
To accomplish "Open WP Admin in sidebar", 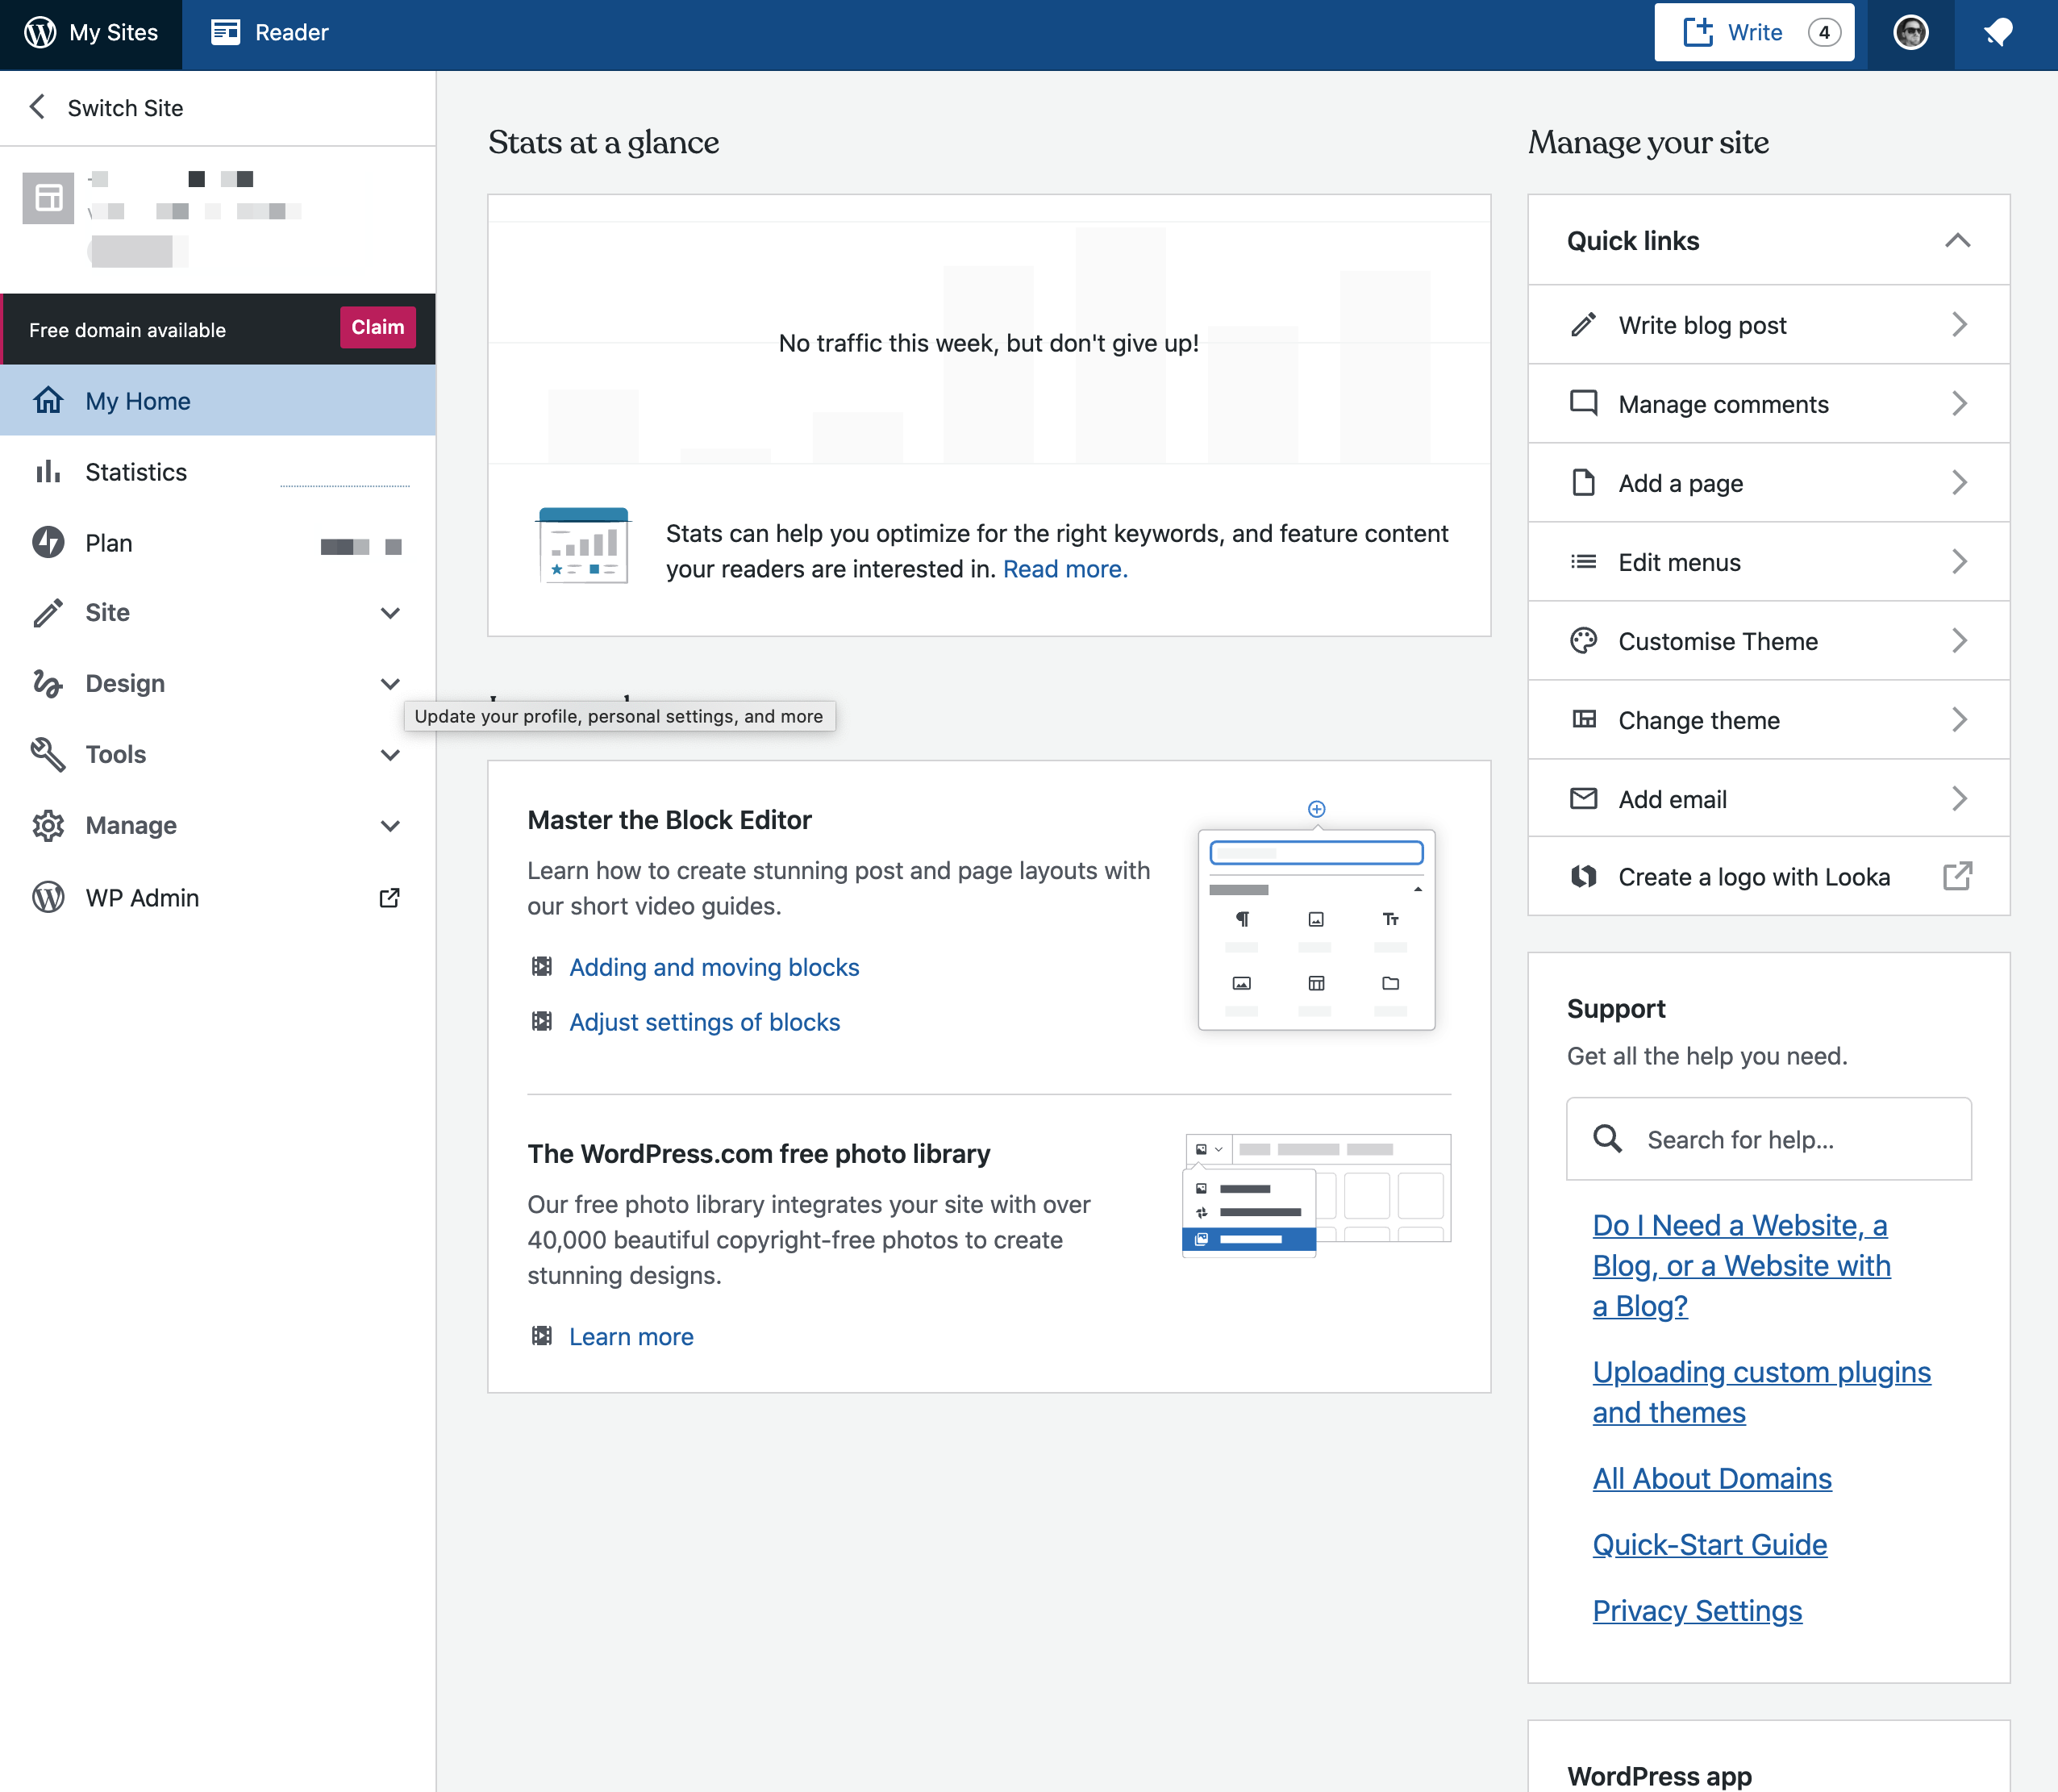I will point(218,897).
